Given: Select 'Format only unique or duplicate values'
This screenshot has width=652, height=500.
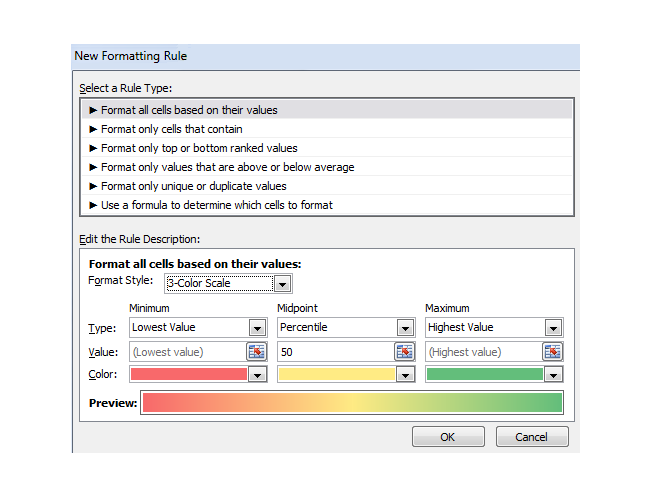Looking at the screenshot, I should tap(327, 186).
